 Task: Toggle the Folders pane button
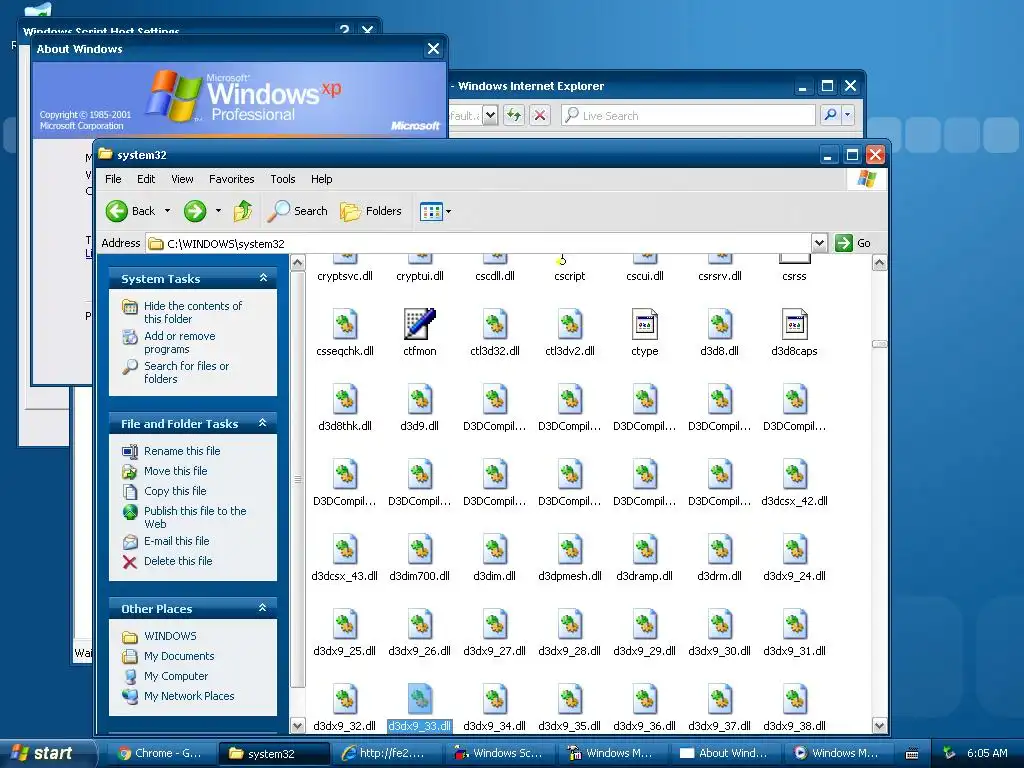[x=371, y=211]
